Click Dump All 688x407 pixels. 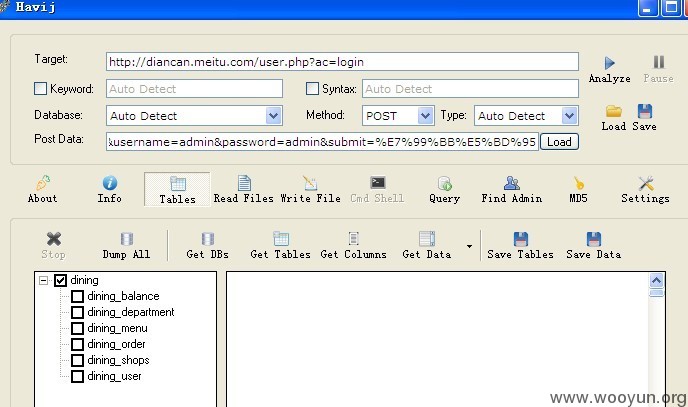[x=126, y=246]
